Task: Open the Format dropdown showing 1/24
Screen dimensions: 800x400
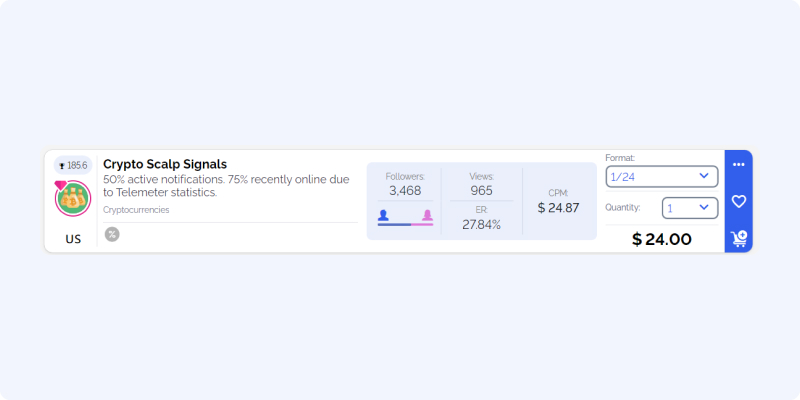Action: 662,177
